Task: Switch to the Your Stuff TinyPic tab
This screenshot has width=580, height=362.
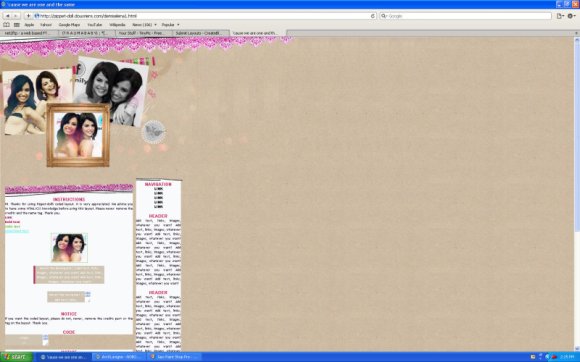Action: (144, 33)
